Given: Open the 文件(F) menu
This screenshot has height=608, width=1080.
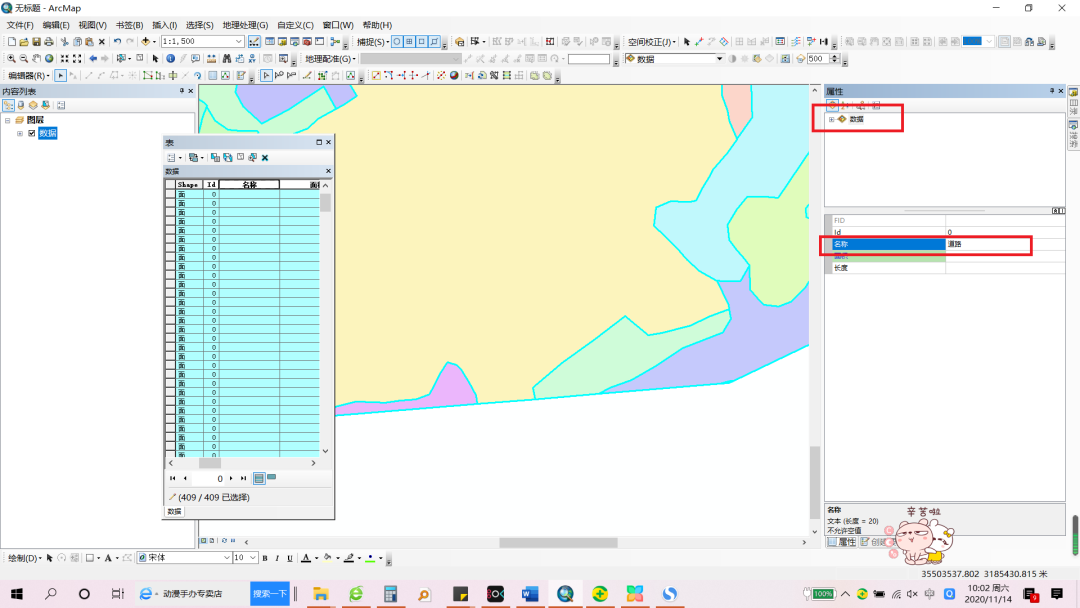Looking at the screenshot, I should point(20,25).
